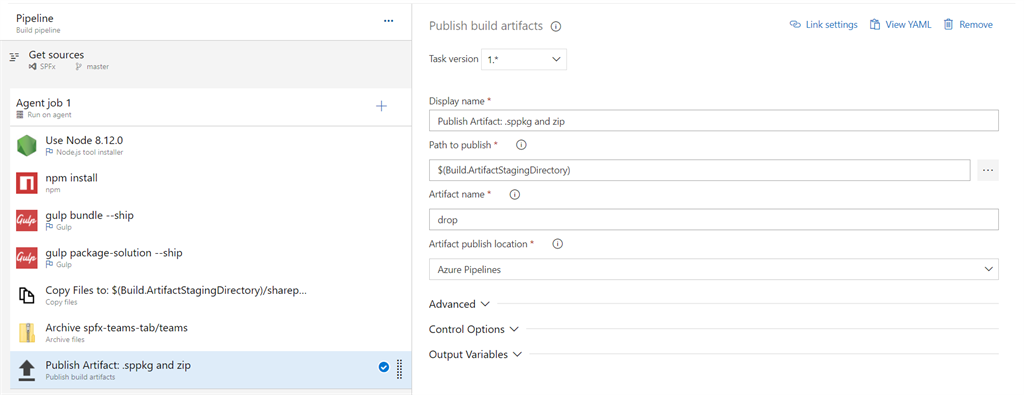Select the Publish Artifact: .sppkg and zip task
The height and width of the screenshot is (395, 1024).
(x=211, y=370)
